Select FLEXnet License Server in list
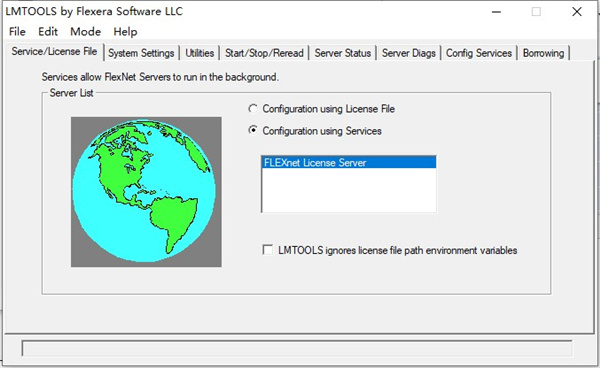The image size is (600, 368). (x=348, y=163)
